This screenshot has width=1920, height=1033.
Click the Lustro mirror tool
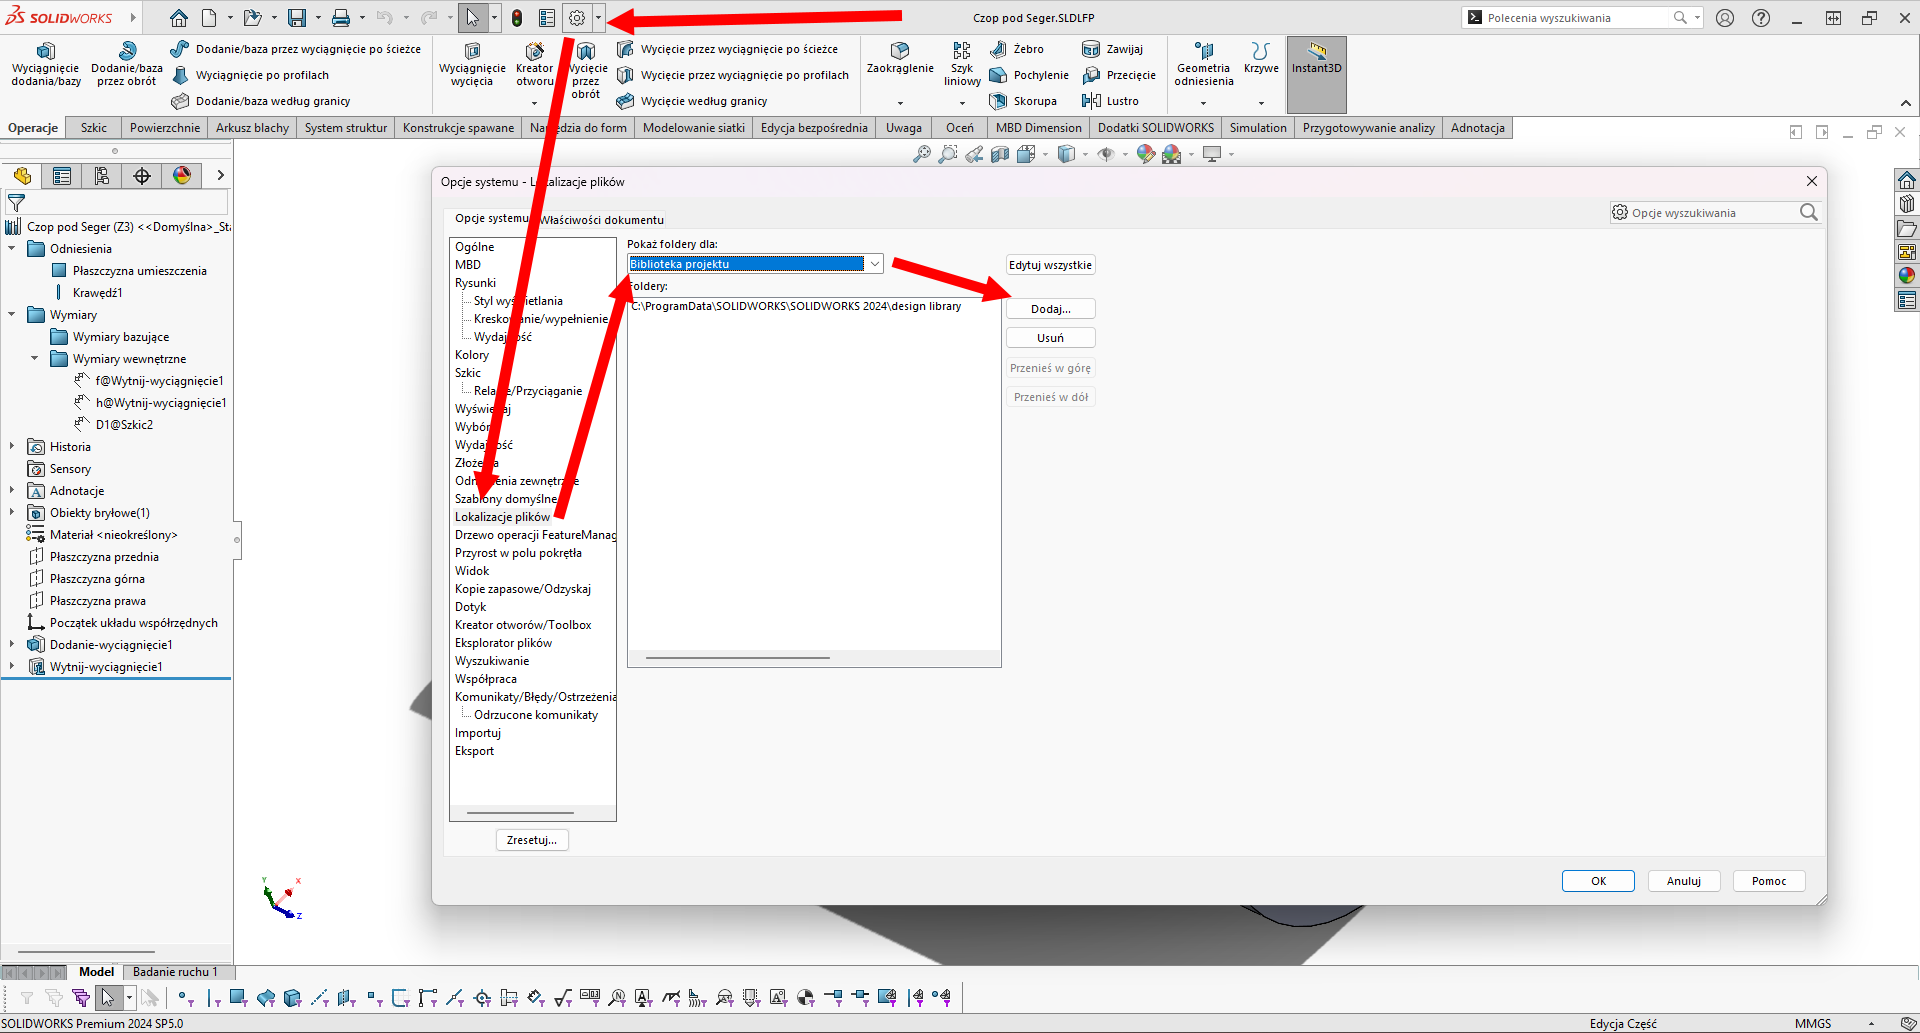[1112, 101]
